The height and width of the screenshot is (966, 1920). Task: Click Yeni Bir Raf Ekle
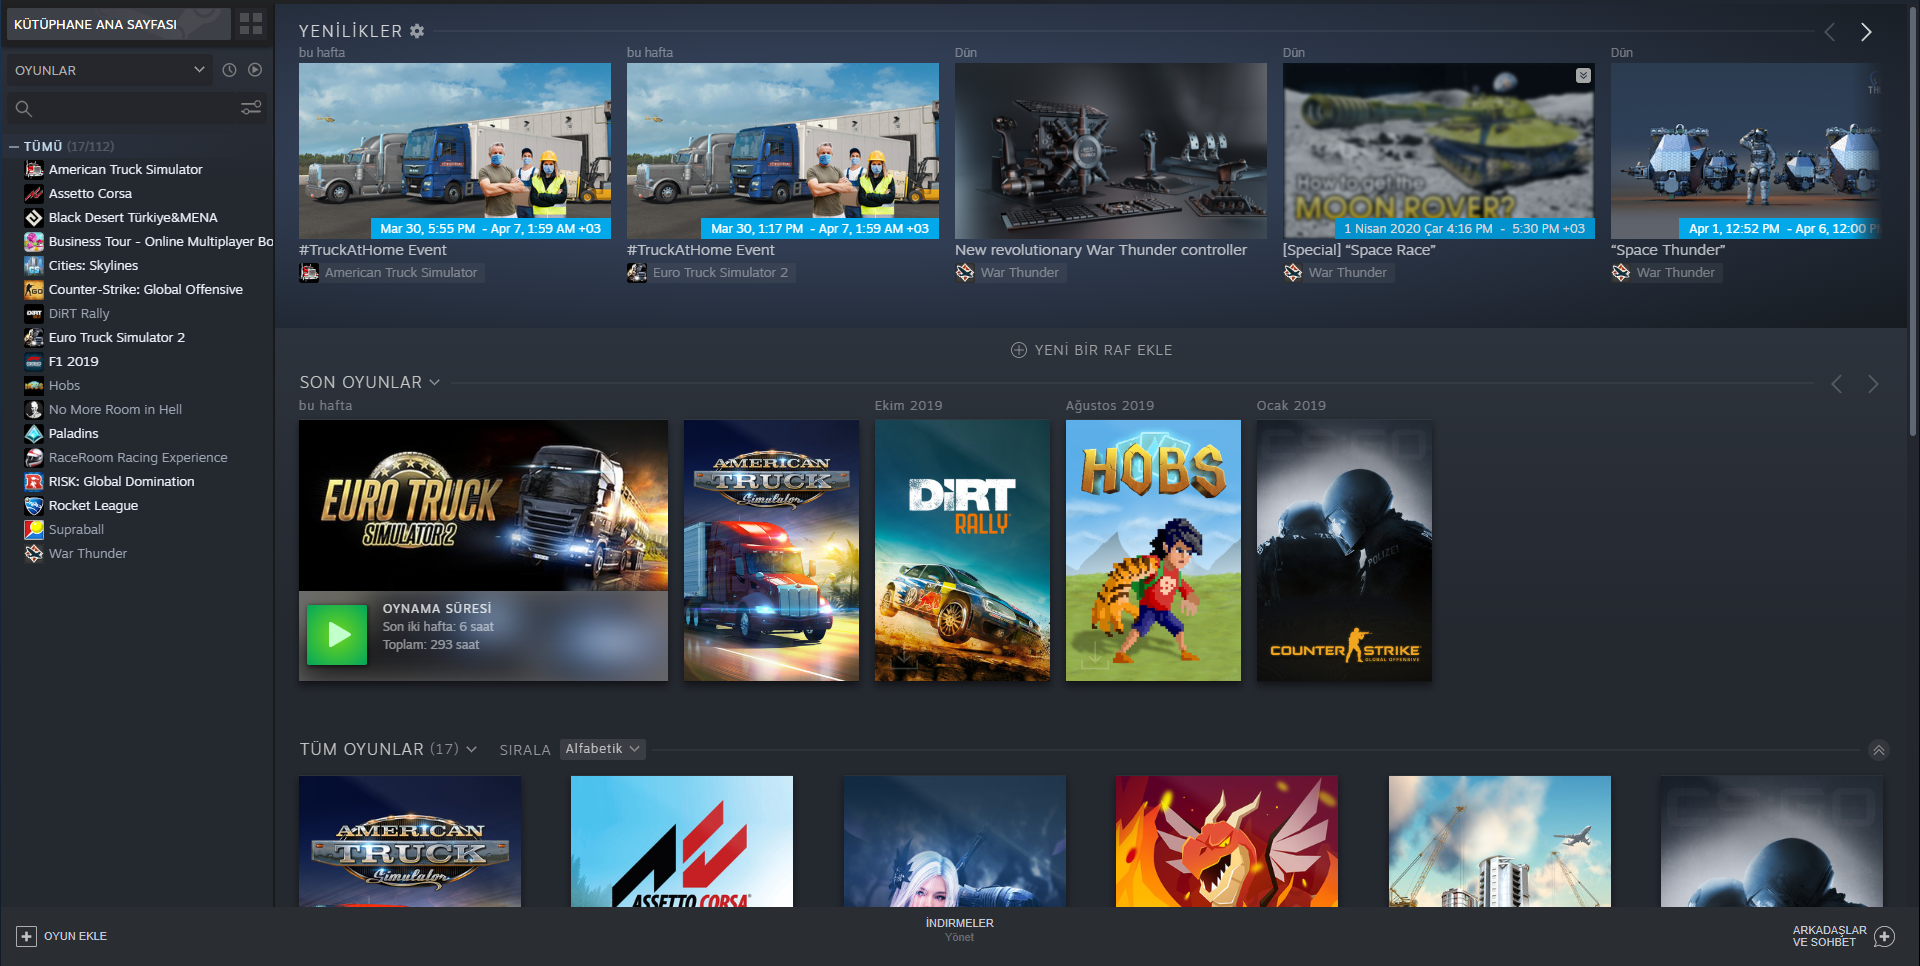[x=1091, y=350]
